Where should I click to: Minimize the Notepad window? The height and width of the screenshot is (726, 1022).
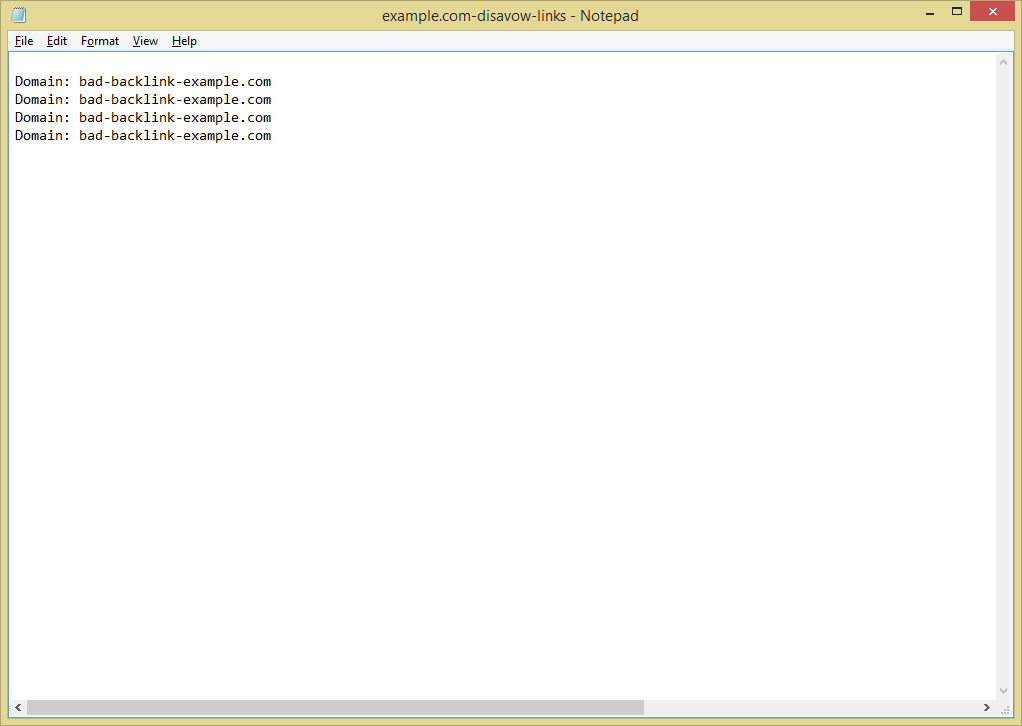point(930,12)
